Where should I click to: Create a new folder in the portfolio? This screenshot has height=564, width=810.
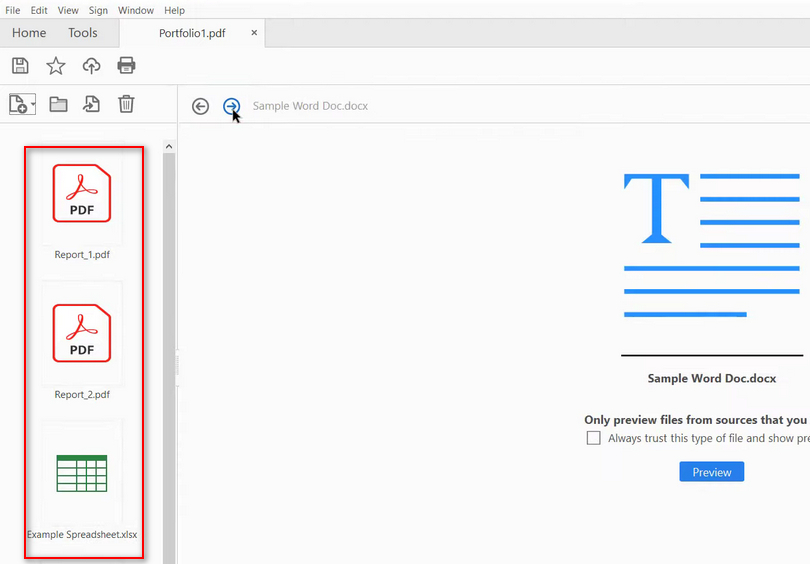[x=58, y=104]
